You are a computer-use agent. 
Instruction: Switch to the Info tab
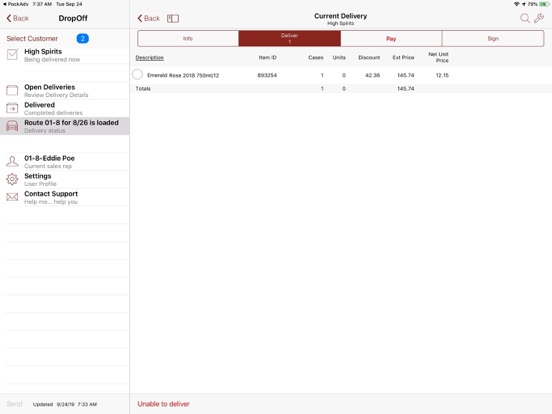[x=188, y=38]
